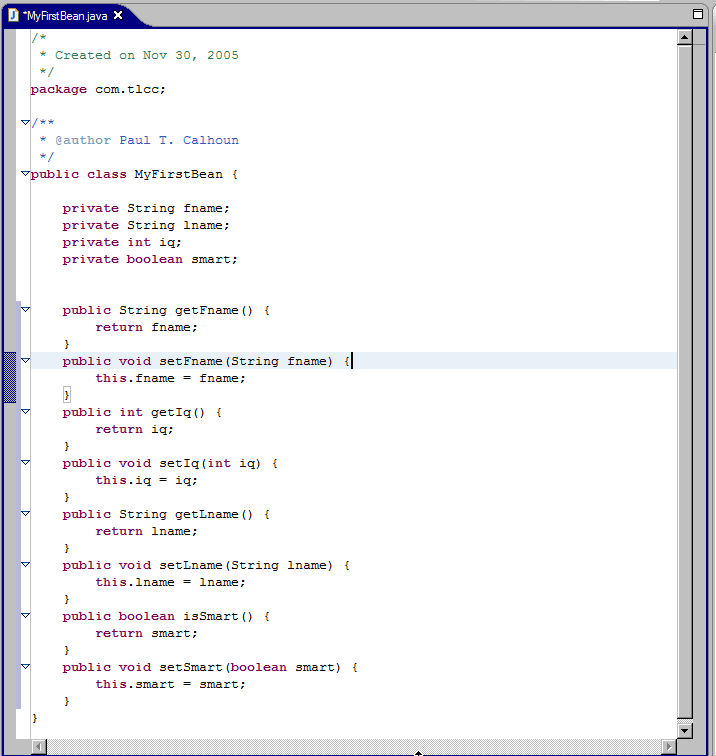Click the 'return lname;' statement
Screen dimensions: 716x756
pos(147,531)
